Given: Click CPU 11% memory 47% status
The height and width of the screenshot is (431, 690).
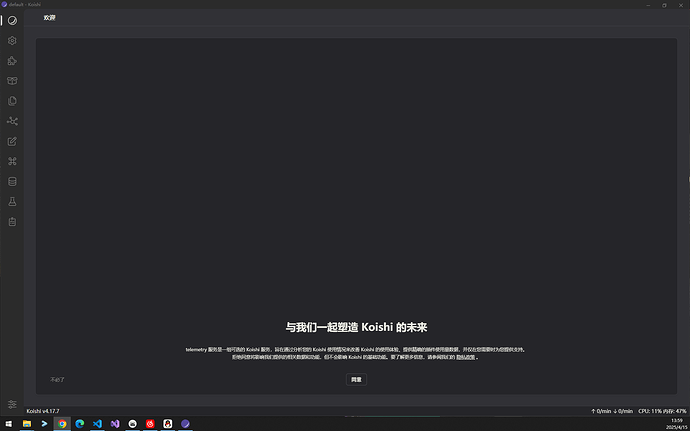Looking at the screenshot, I should click(662, 411).
